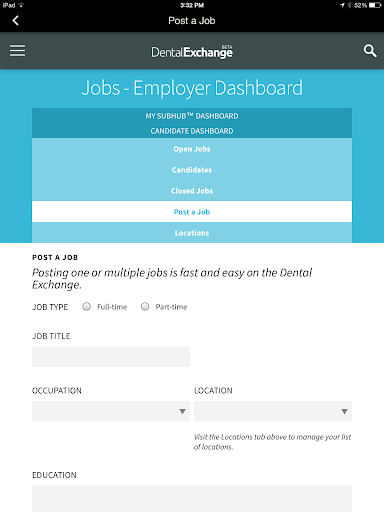Tap the back arrow icon
This screenshot has width=384, height=512.
pos(15,20)
